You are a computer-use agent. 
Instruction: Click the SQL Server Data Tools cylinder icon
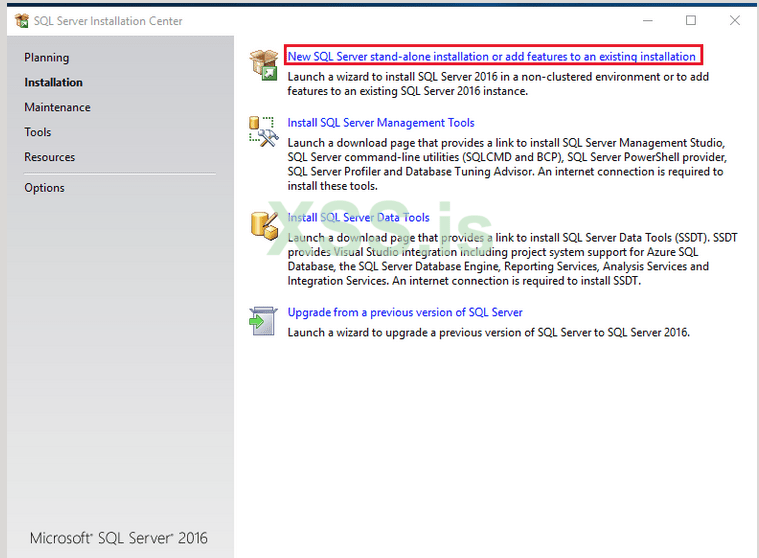tap(264, 226)
